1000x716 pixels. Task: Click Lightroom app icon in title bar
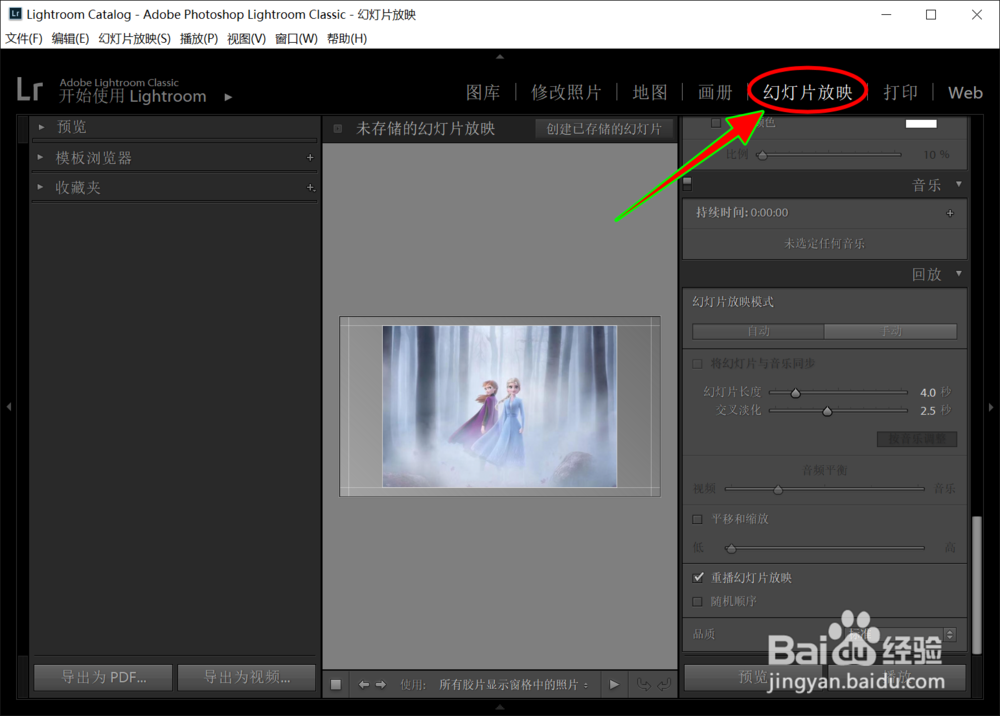click(x=15, y=13)
